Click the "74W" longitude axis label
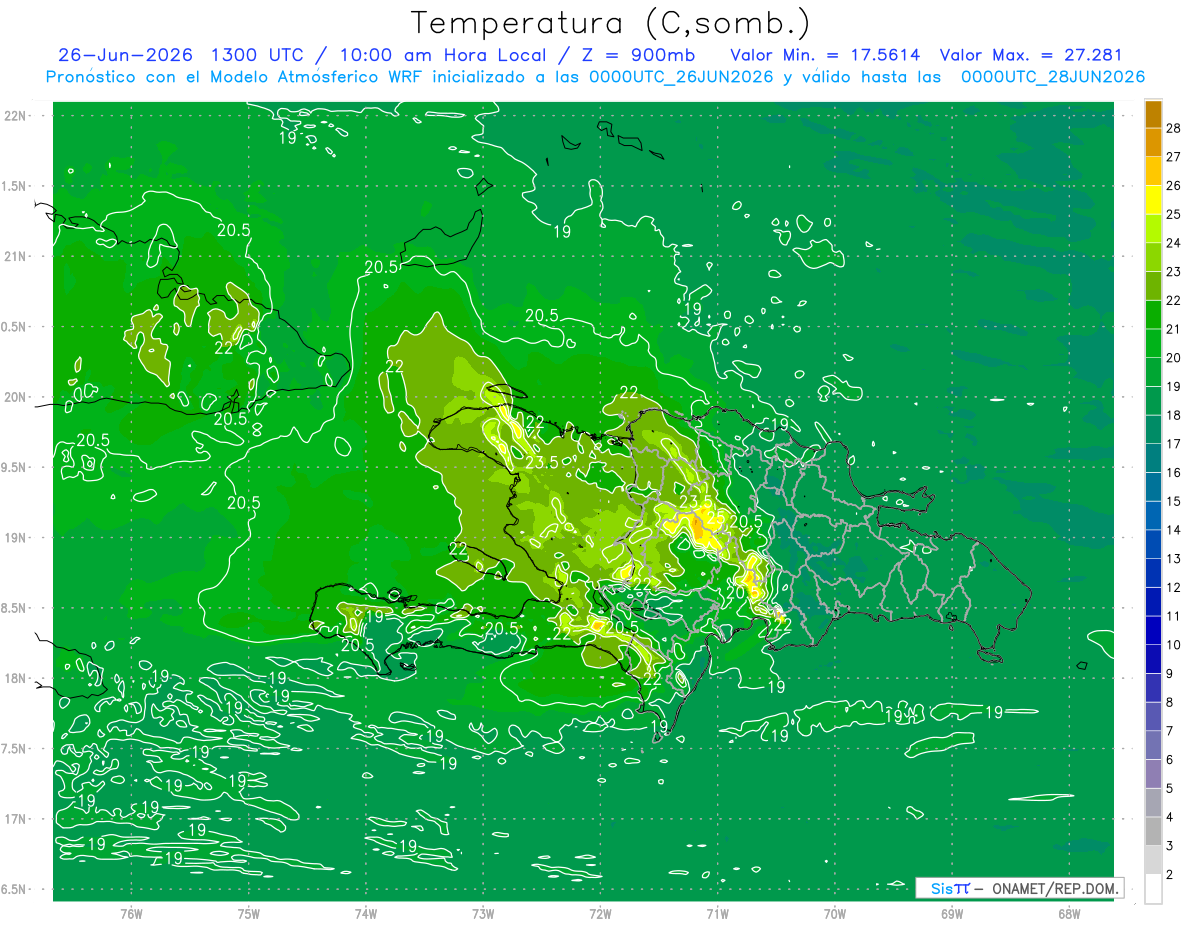Viewport: 1200px width, 927px height. coord(366,913)
